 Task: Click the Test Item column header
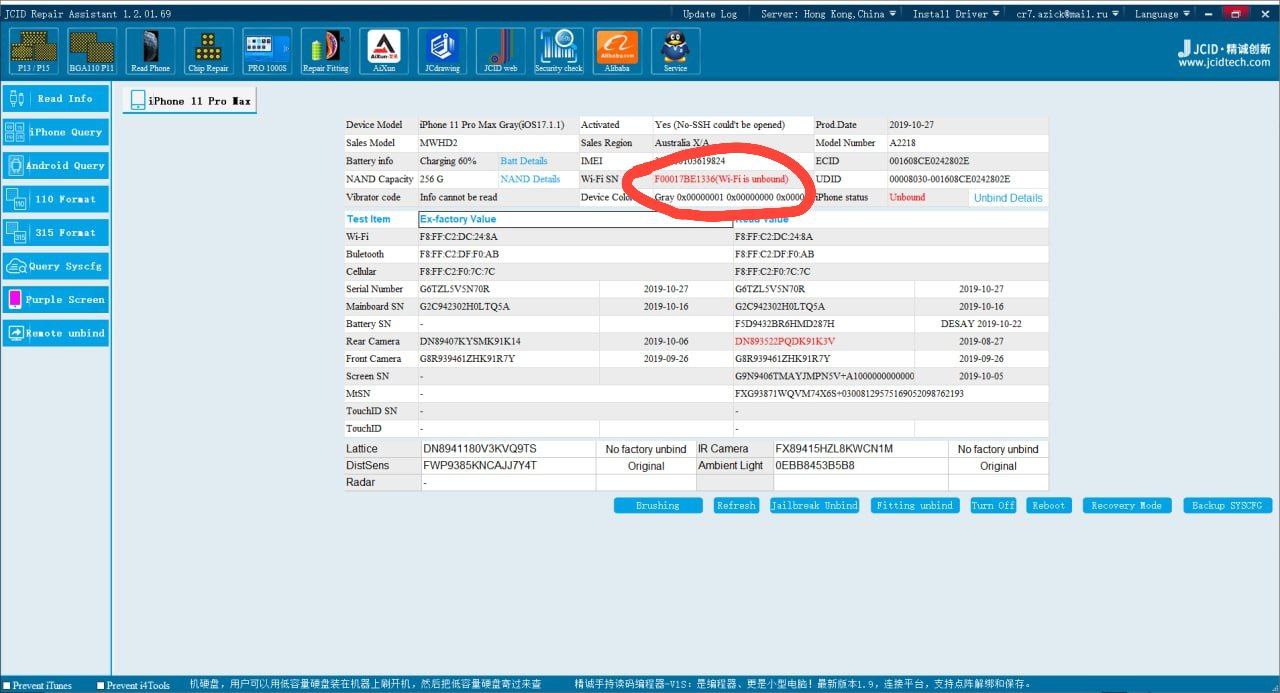(369, 219)
